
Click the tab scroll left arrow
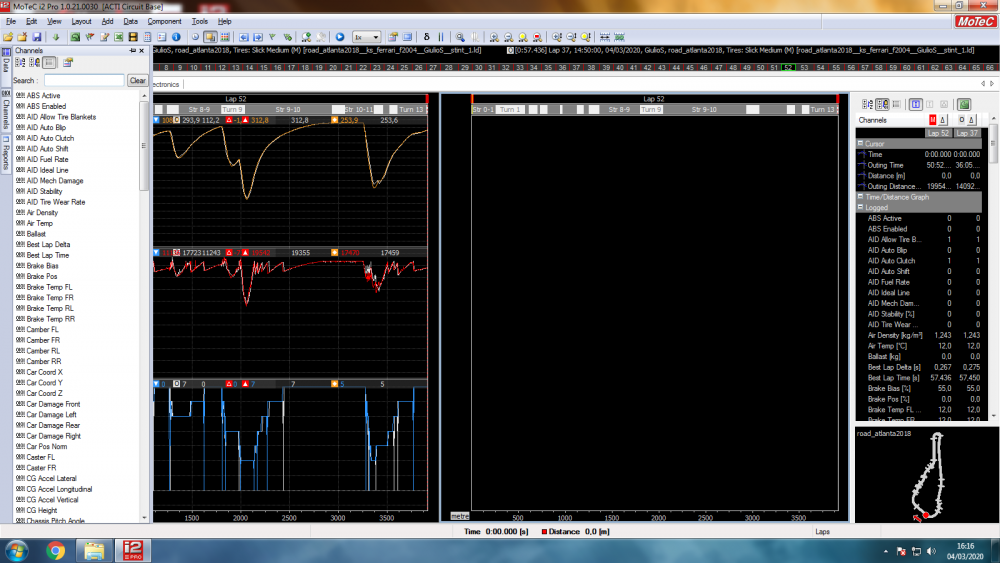[x=983, y=84]
